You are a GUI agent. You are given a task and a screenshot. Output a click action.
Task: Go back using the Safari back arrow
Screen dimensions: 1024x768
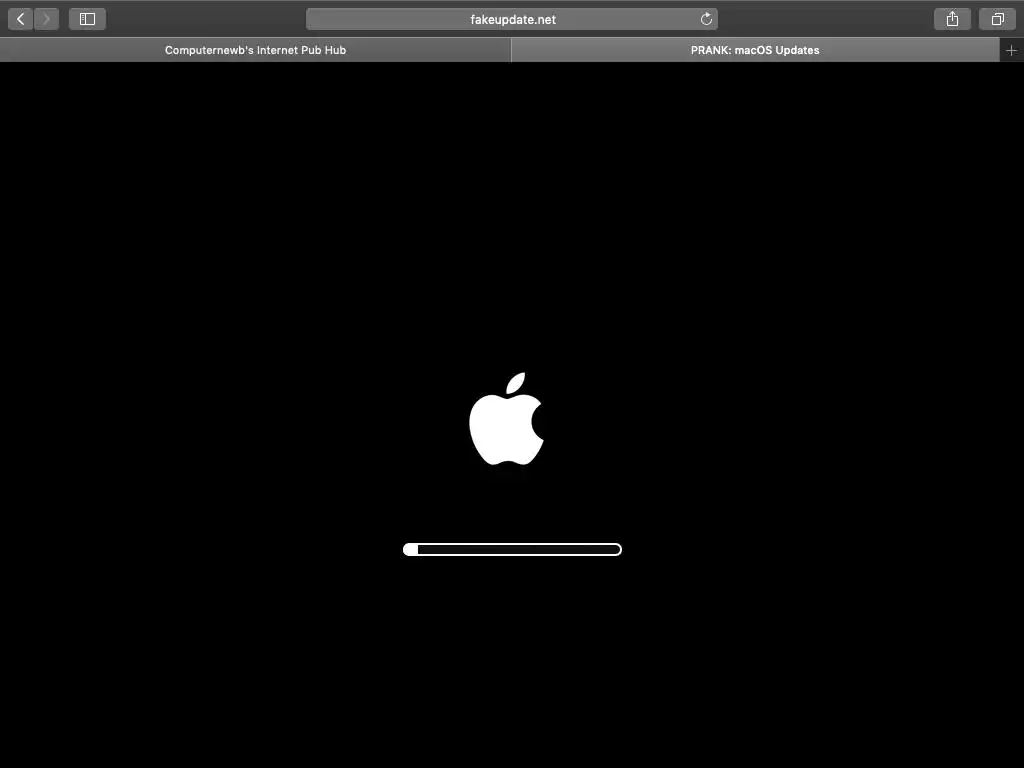[20, 19]
